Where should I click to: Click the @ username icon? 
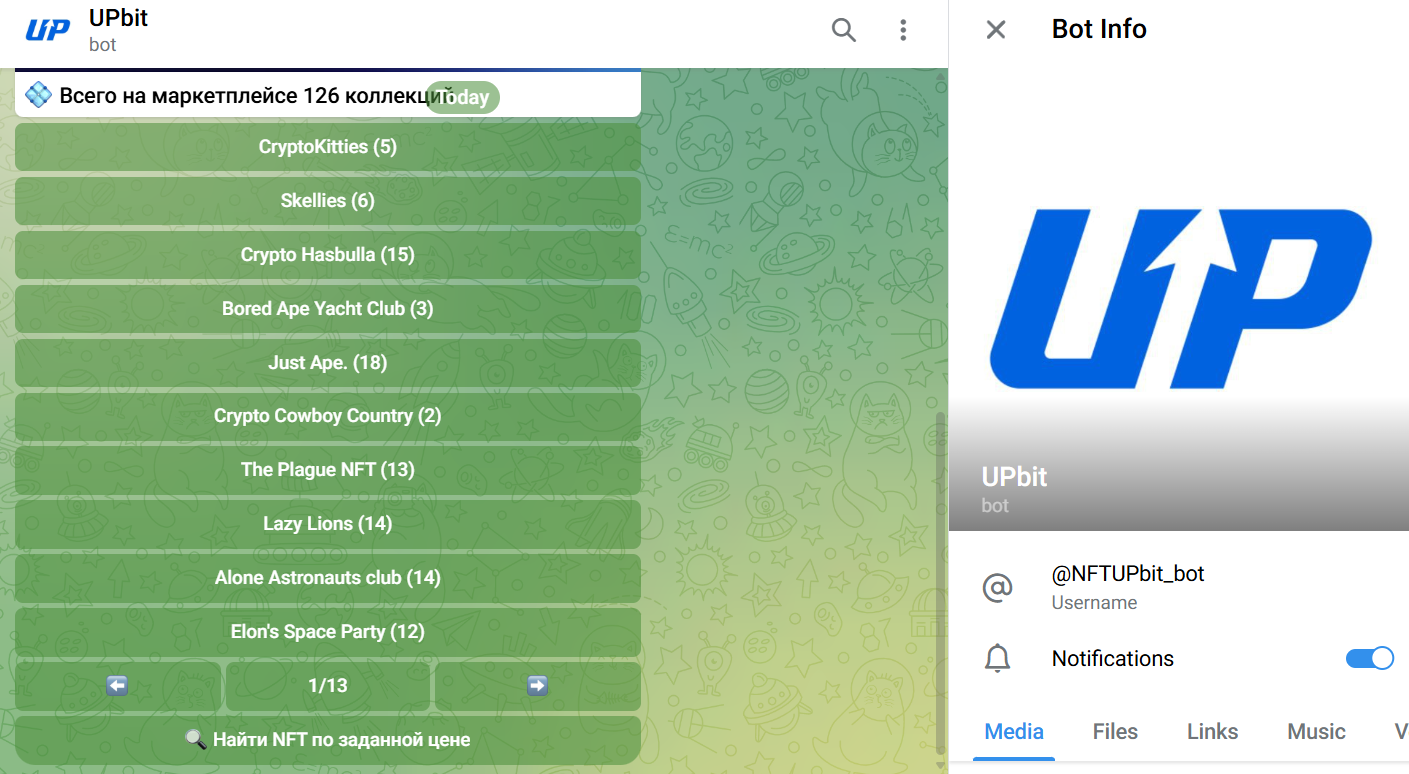point(997,587)
